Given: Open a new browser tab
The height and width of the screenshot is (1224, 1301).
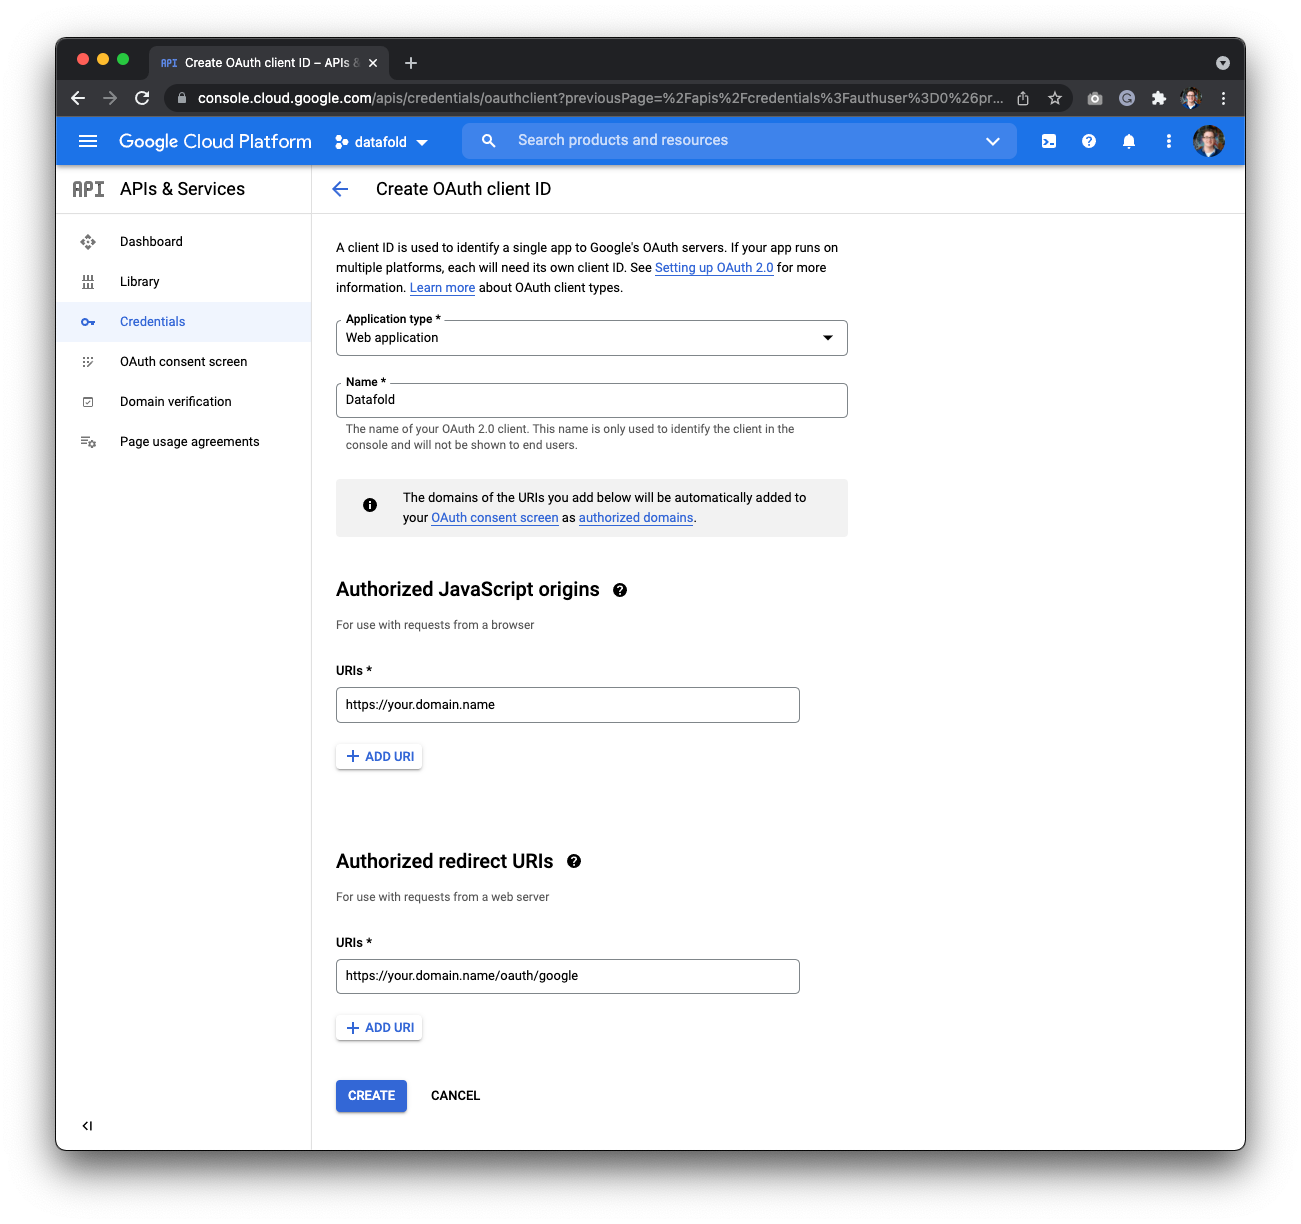Looking at the screenshot, I should click(x=411, y=63).
